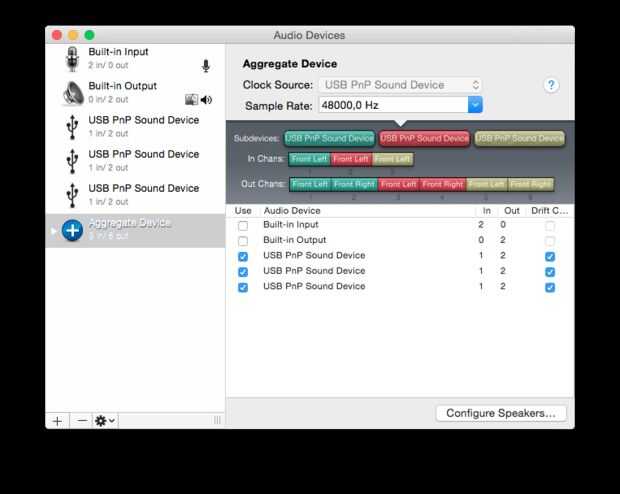Open Configure Speakers dialog
Screen dimensions: 620x494
[x=501, y=413]
